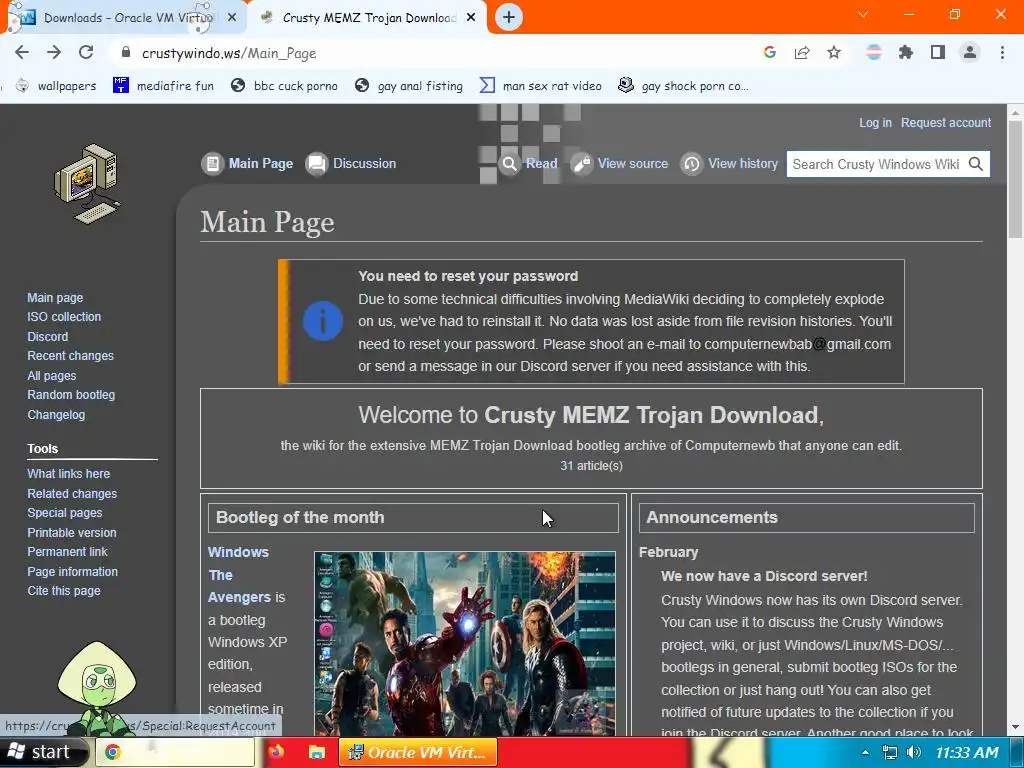
Task: Open a new browser tab
Action: (509, 17)
